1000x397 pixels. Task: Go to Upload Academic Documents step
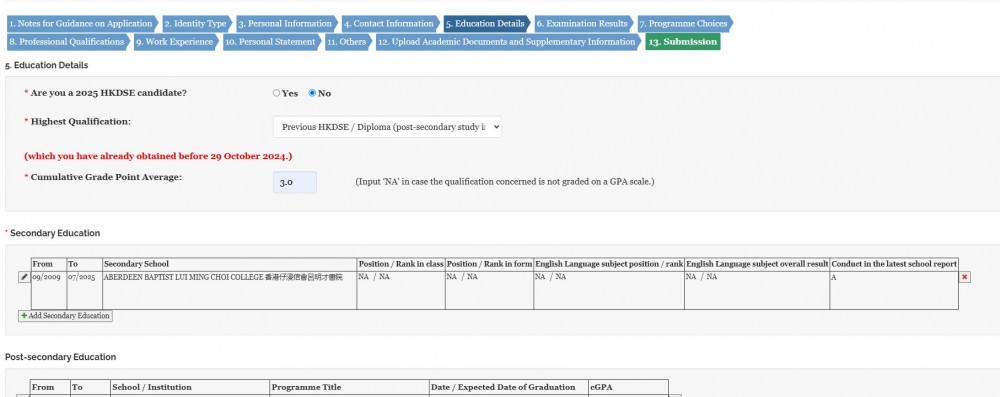tap(508, 42)
